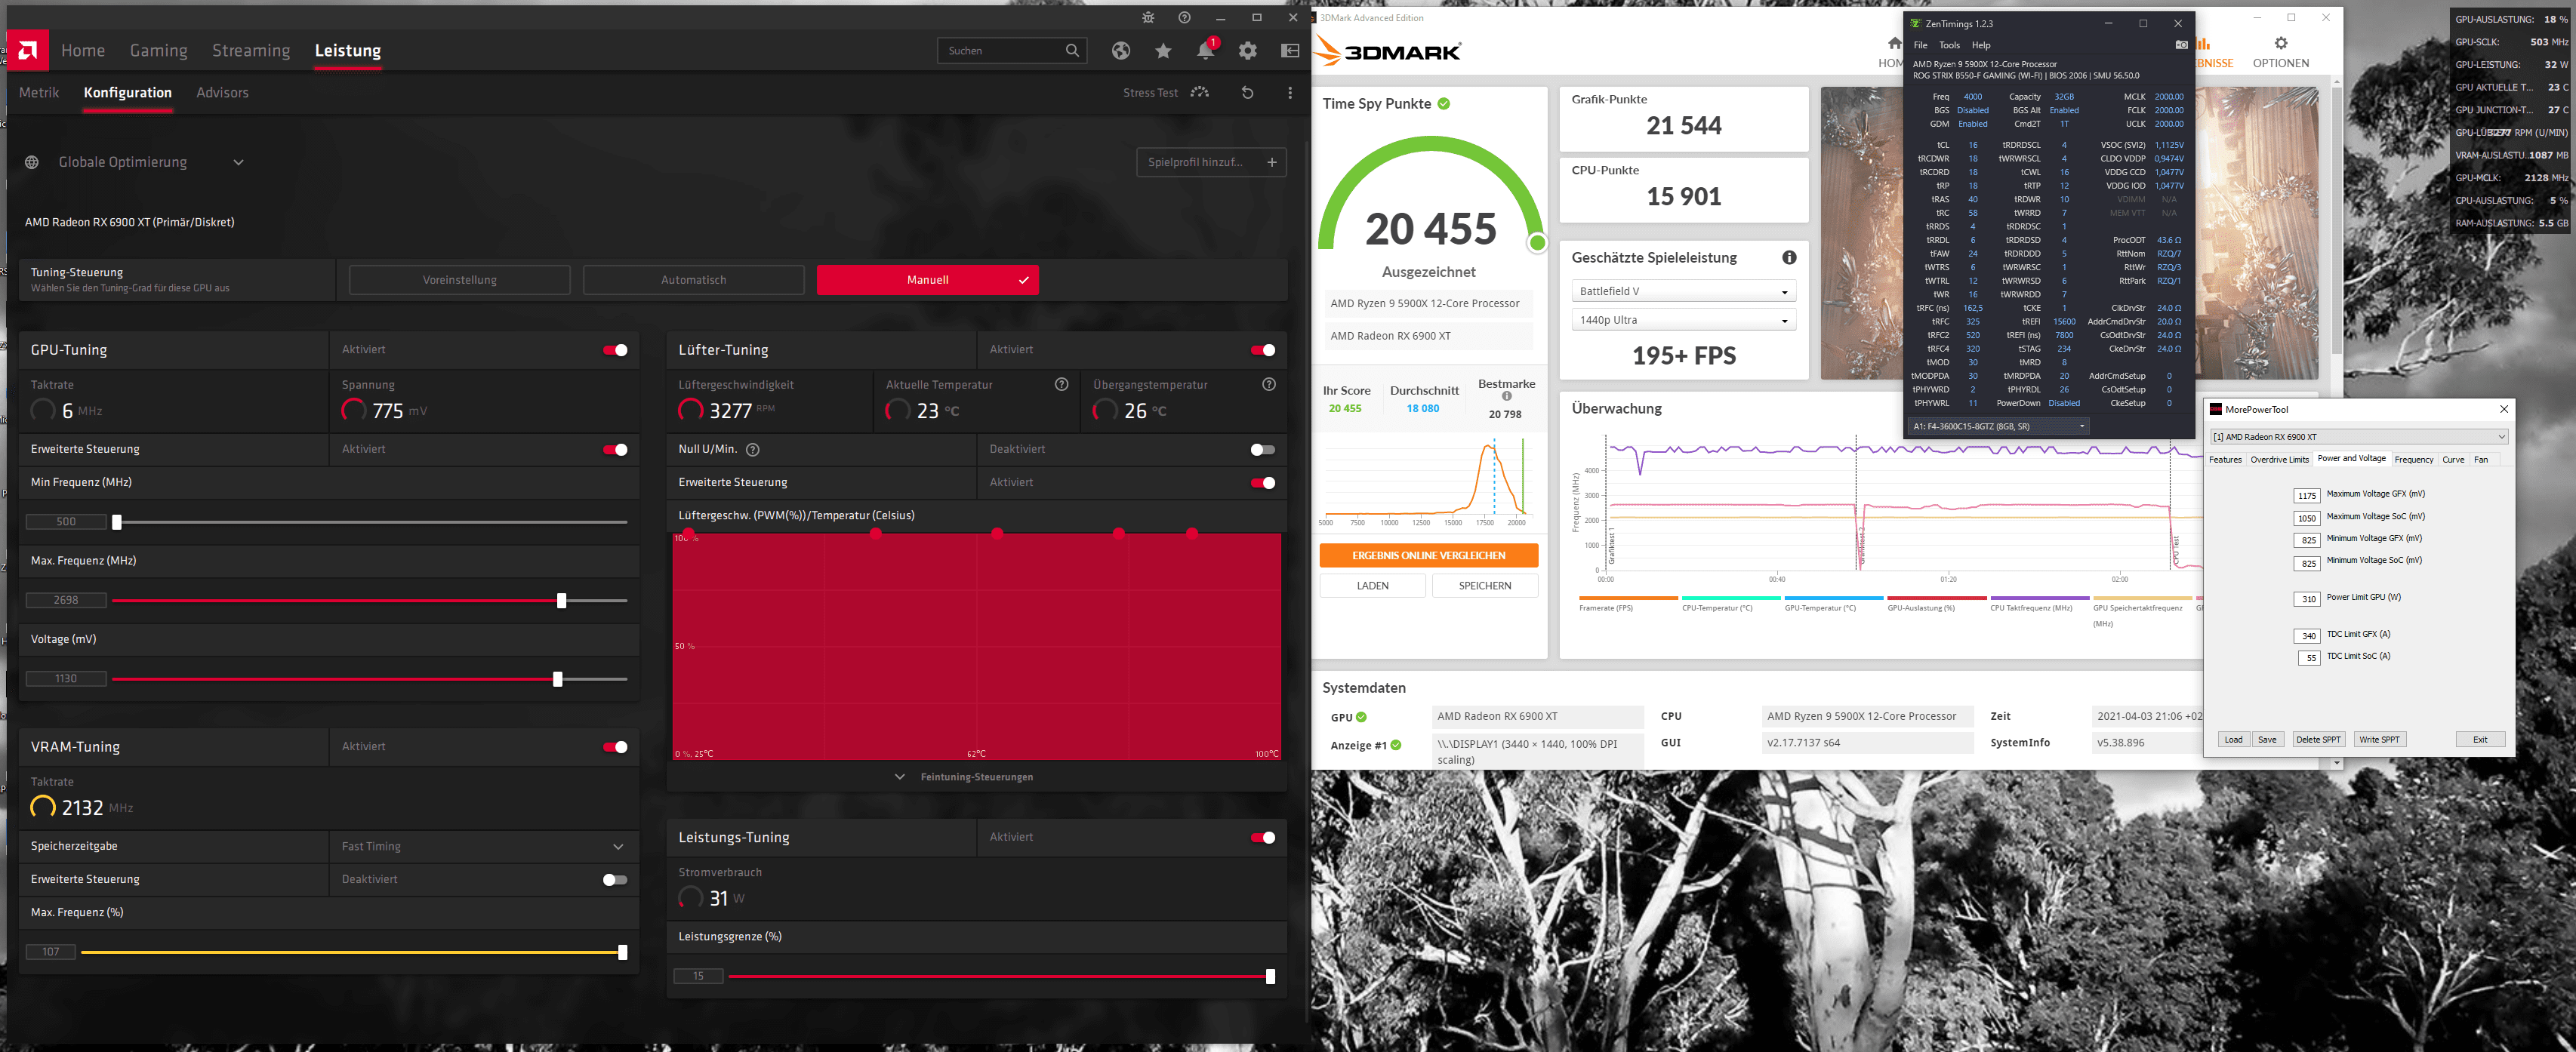Open ZenTimings Tools menu
Image resolution: width=2576 pixels, height=1052 pixels.
1949,45
